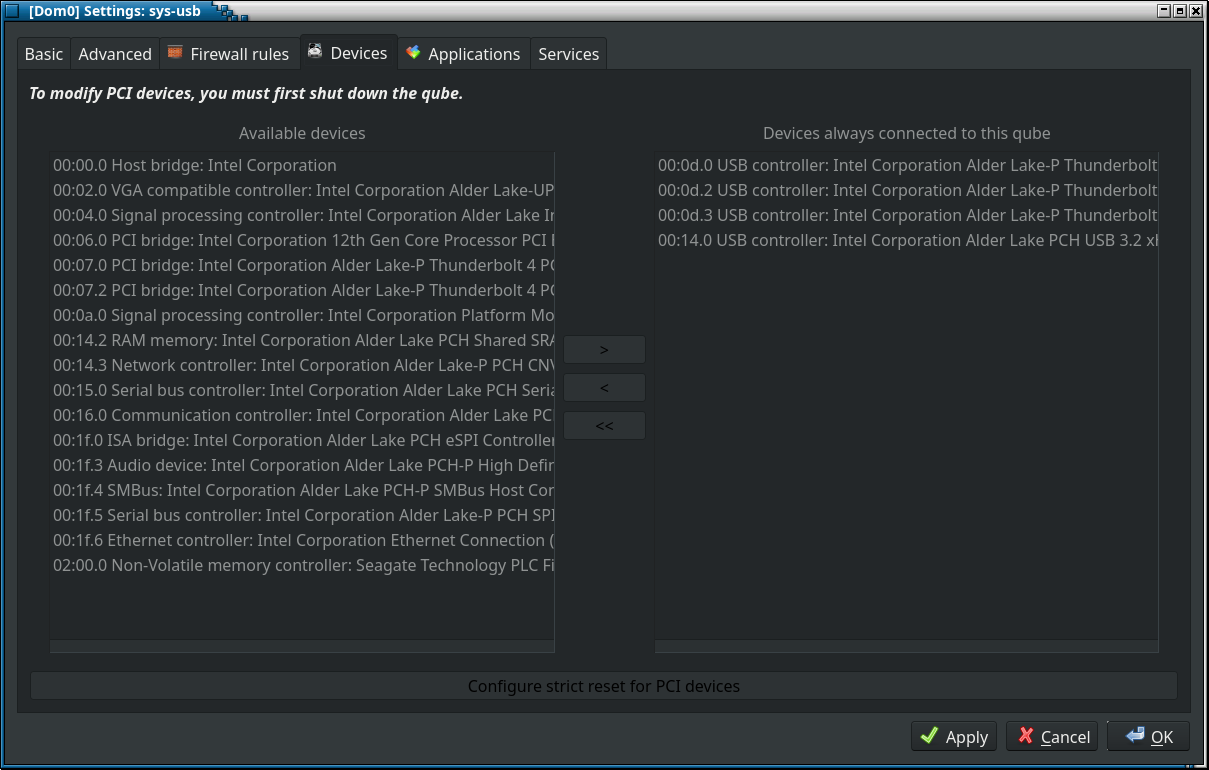The image size is (1209, 770).
Task: Click the green checkmark Apply icon
Action: pos(929,736)
